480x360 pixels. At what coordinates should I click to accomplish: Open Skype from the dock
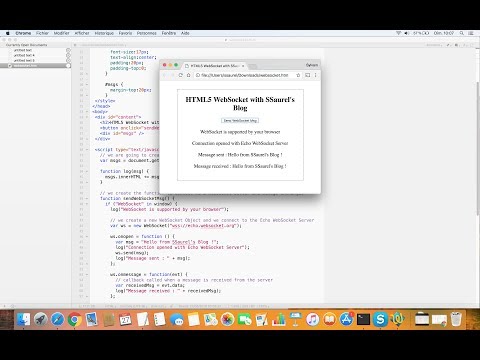pyautogui.click(x=380, y=319)
